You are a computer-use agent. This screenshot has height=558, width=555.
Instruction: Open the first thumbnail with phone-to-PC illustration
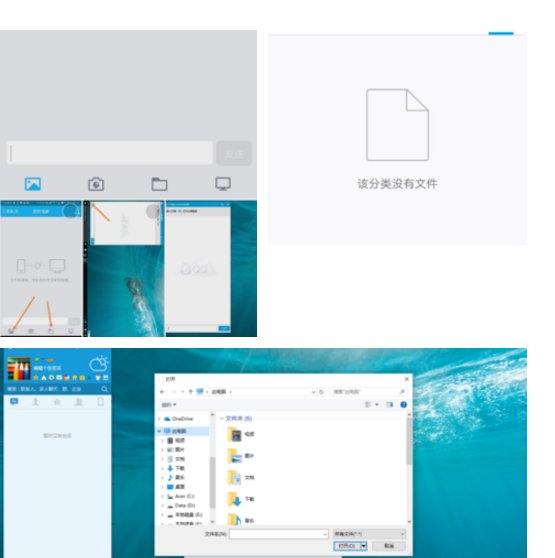(x=41, y=269)
